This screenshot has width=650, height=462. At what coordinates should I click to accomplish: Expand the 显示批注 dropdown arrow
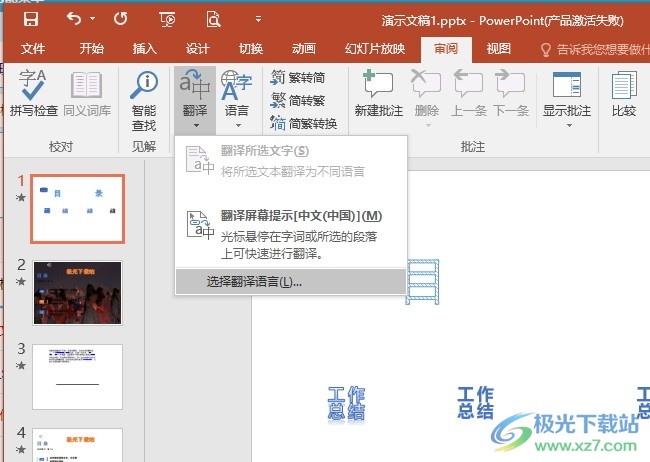click(x=569, y=125)
